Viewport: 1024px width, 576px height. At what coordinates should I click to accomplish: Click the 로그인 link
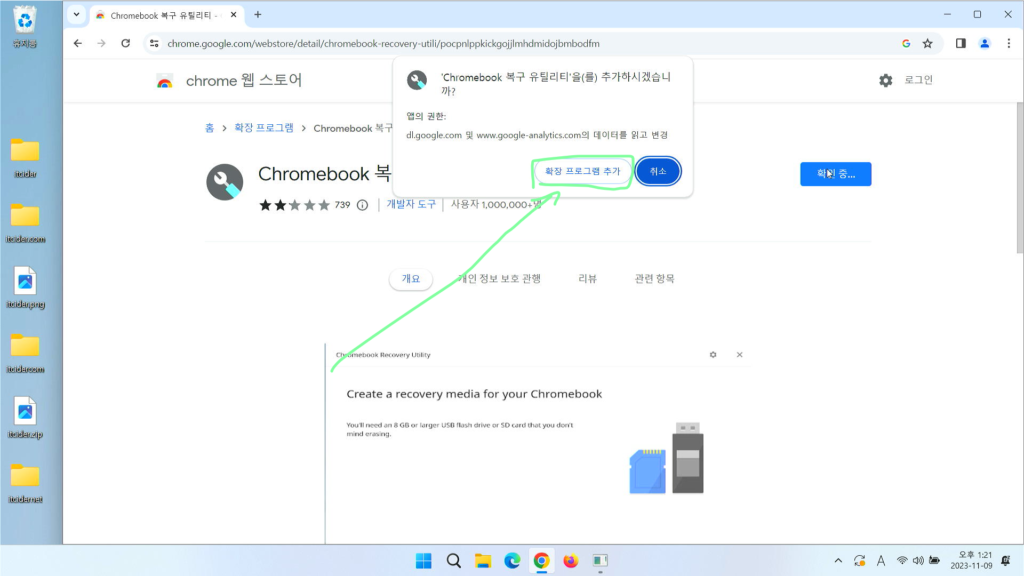(x=918, y=80)
